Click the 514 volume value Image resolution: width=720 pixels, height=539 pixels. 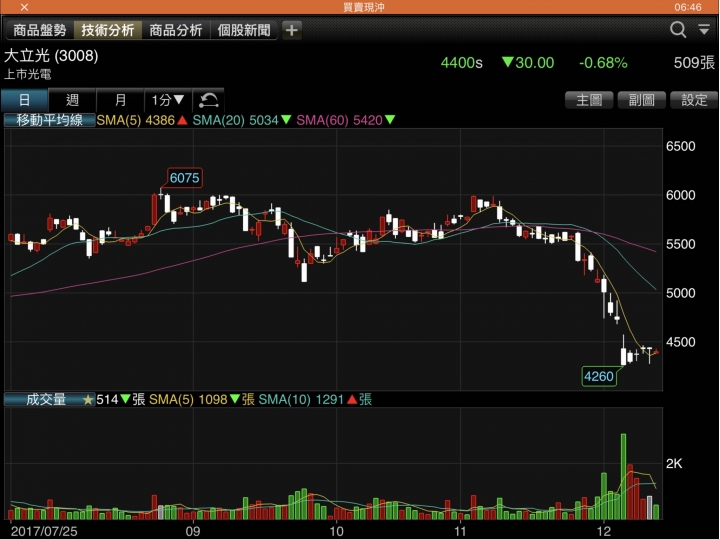coord(107,399)
